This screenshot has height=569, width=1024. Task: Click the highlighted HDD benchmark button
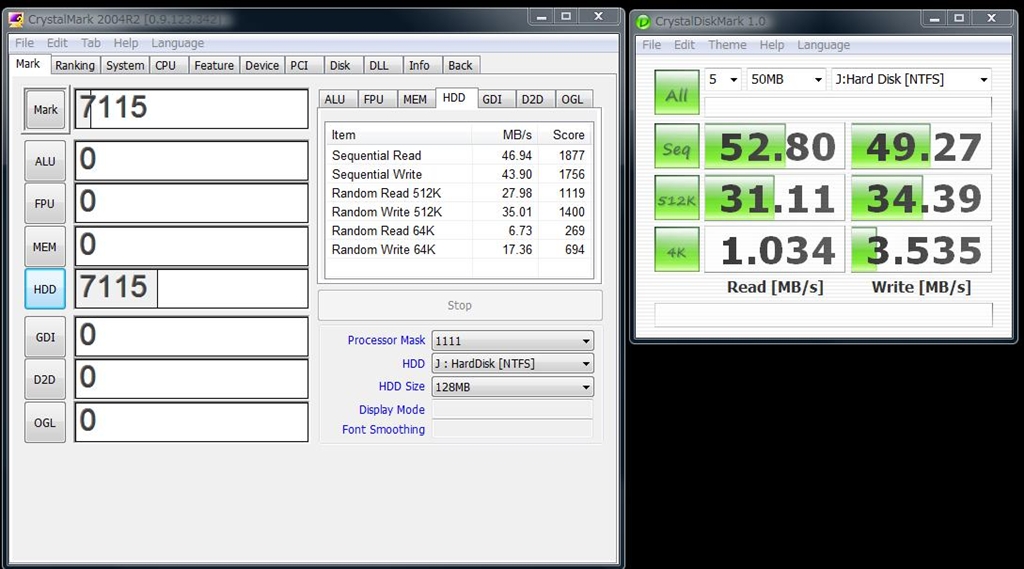(45, 289)
